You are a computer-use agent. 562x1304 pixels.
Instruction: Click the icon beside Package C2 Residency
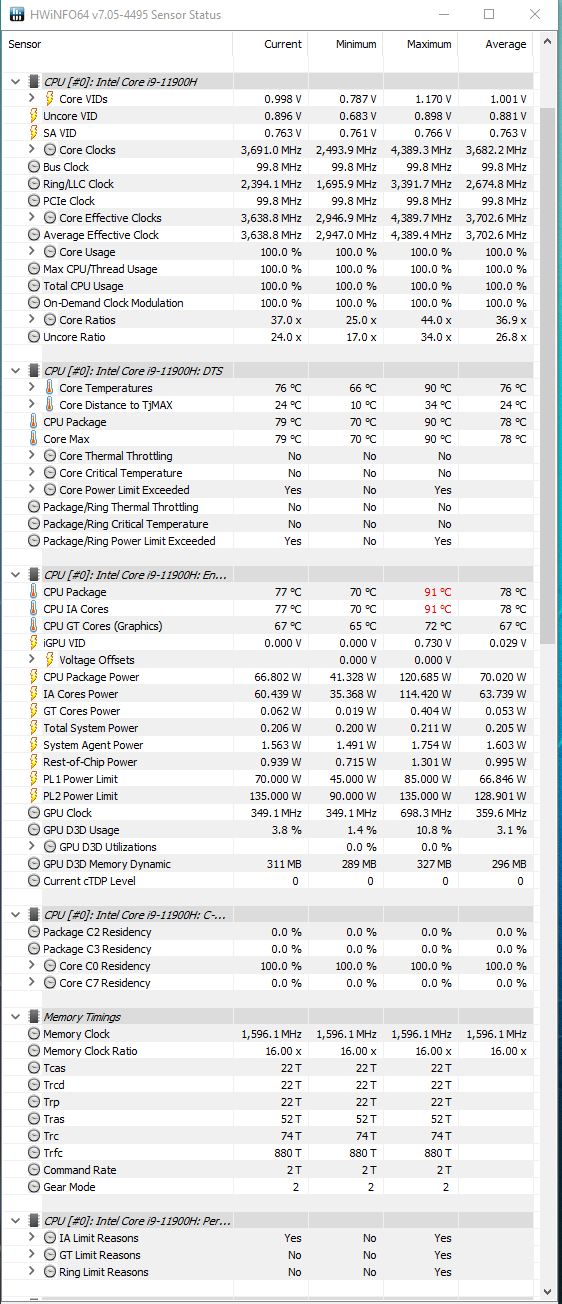pos(34,932)
